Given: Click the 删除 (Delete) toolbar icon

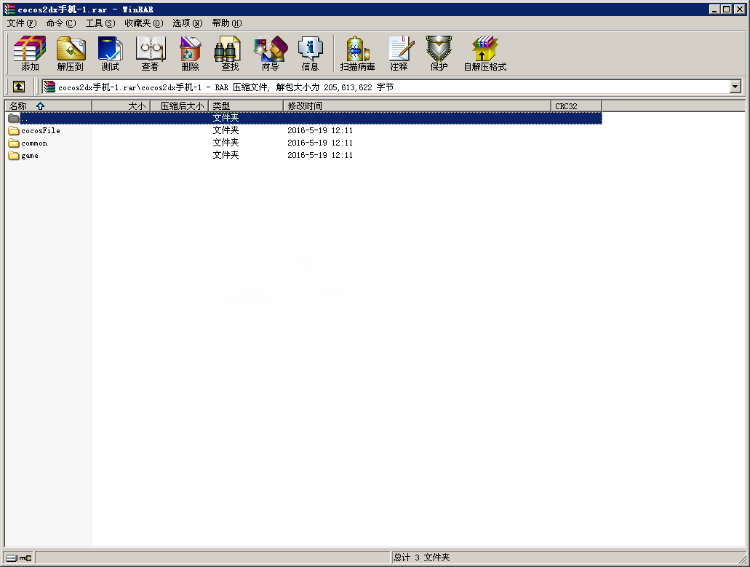Looking at the screenshot, I should [190, 53].
